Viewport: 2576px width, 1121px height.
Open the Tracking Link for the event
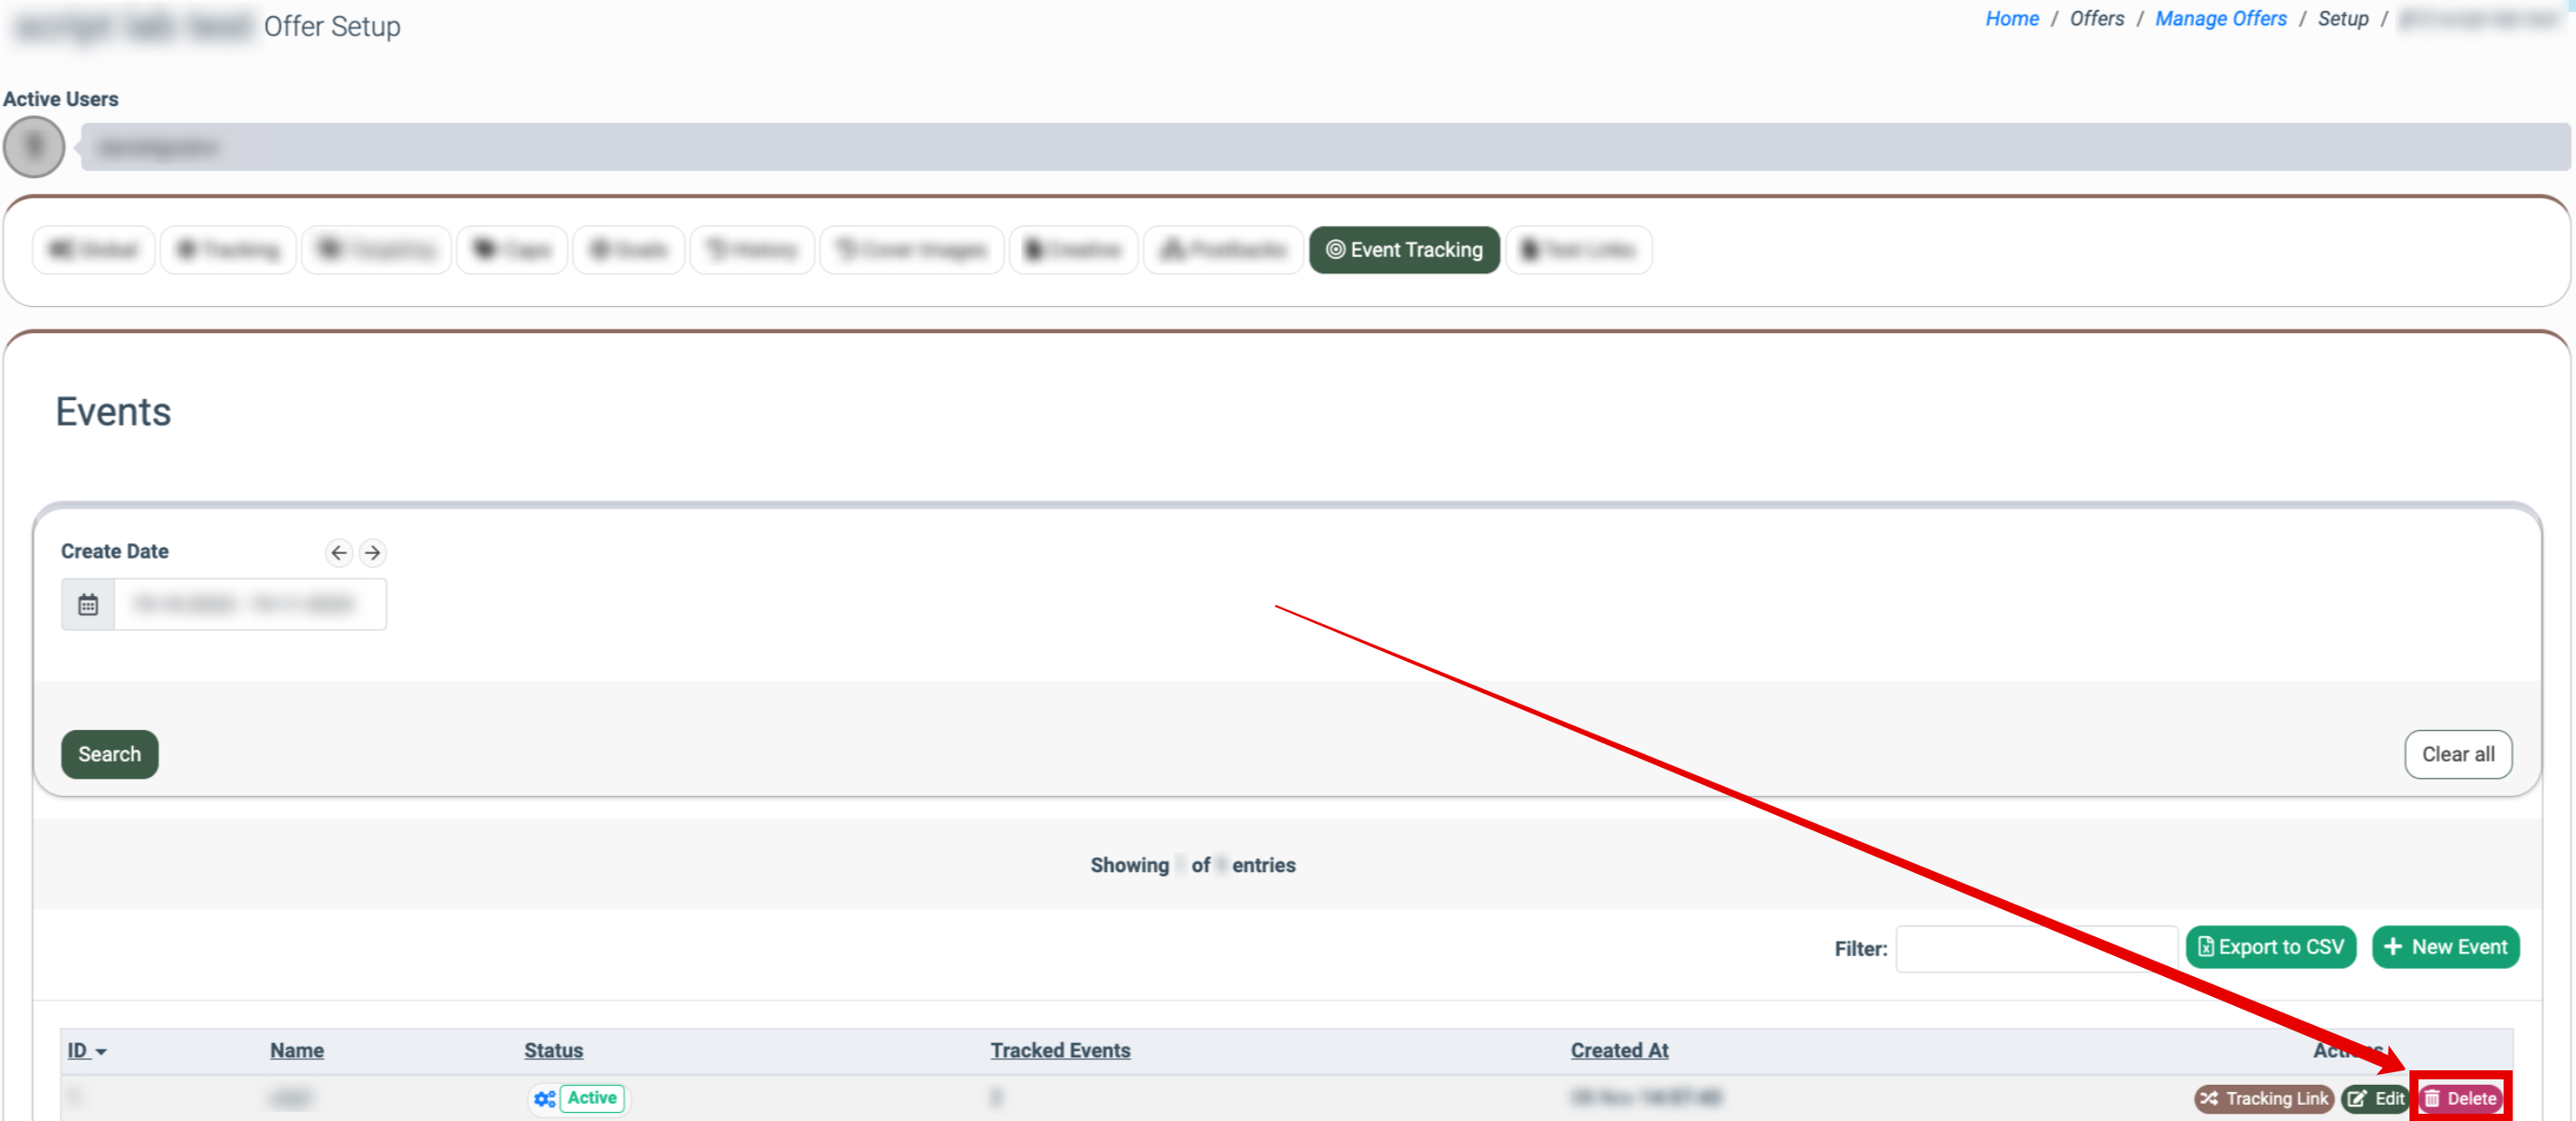[2263, 1098]
